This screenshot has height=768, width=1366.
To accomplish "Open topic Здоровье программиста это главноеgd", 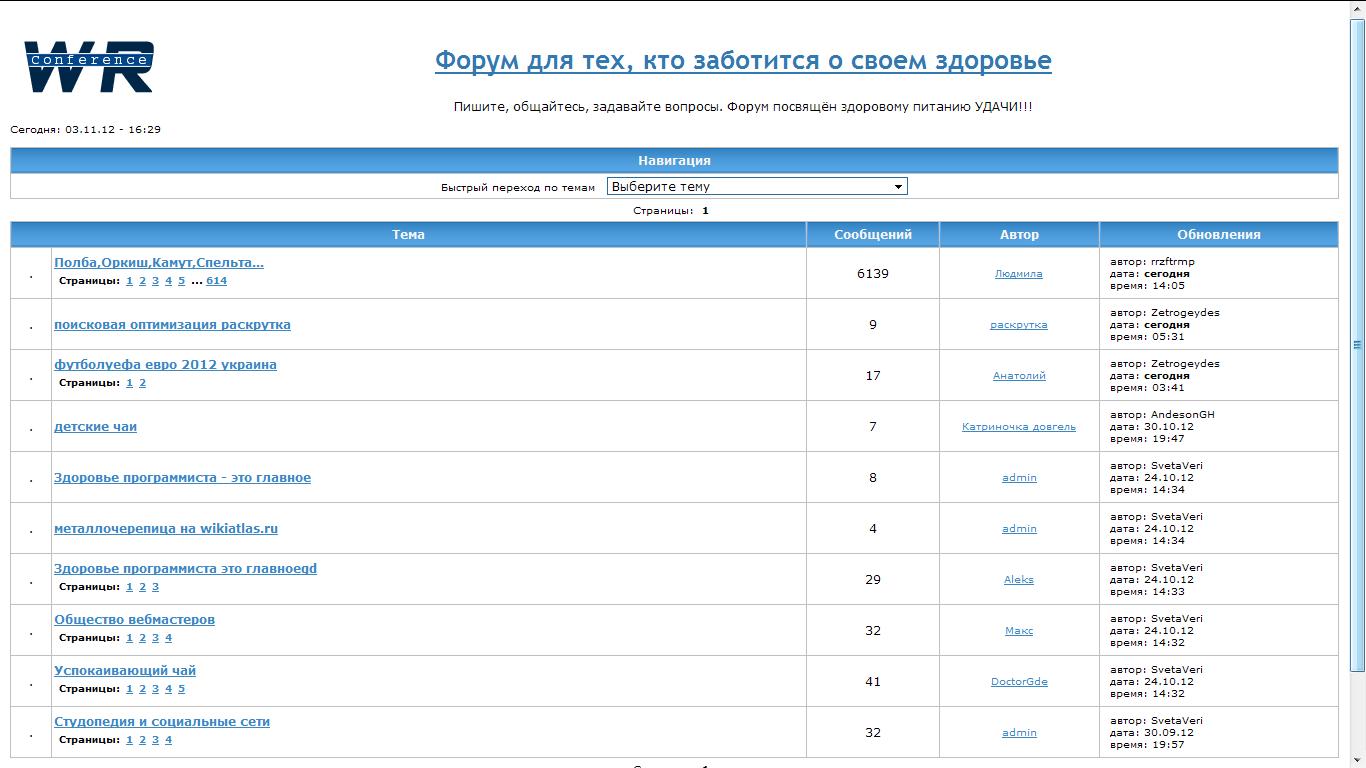I will pos(185,569).
